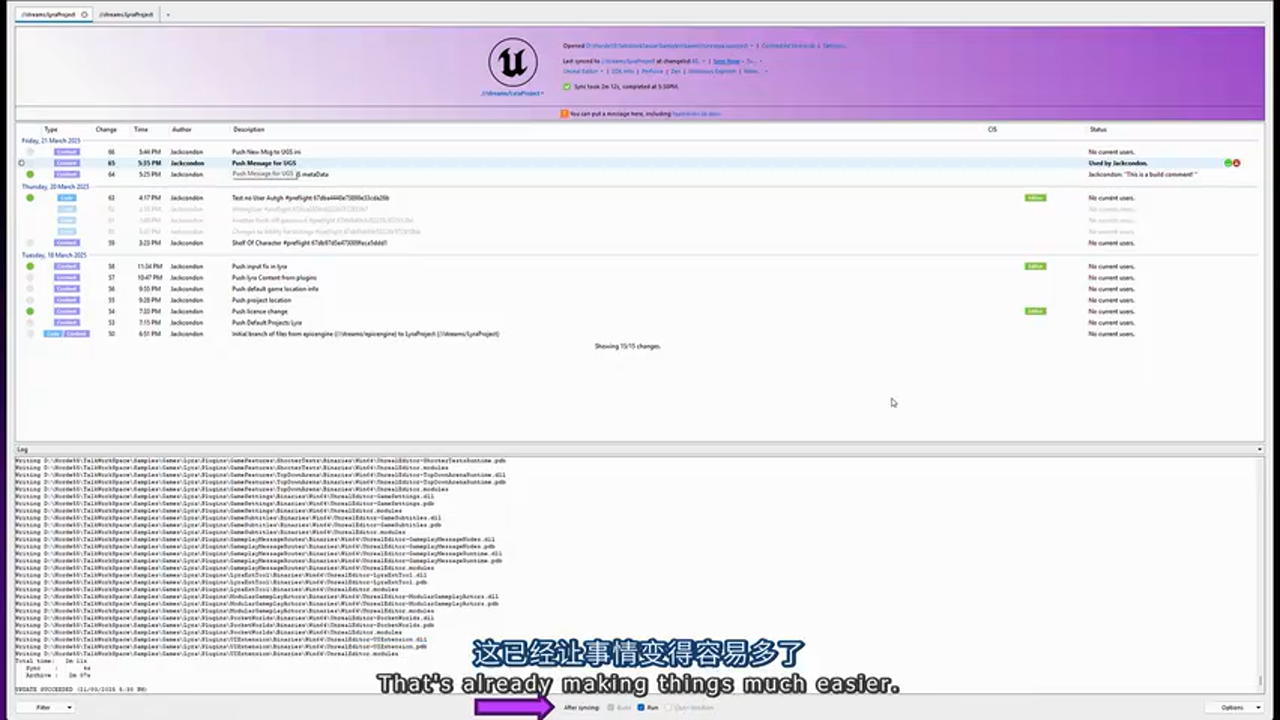The width and height of the screenshot is (1280, 720).
Task: Click the Sync Now link
Action: tap(728, 61)
